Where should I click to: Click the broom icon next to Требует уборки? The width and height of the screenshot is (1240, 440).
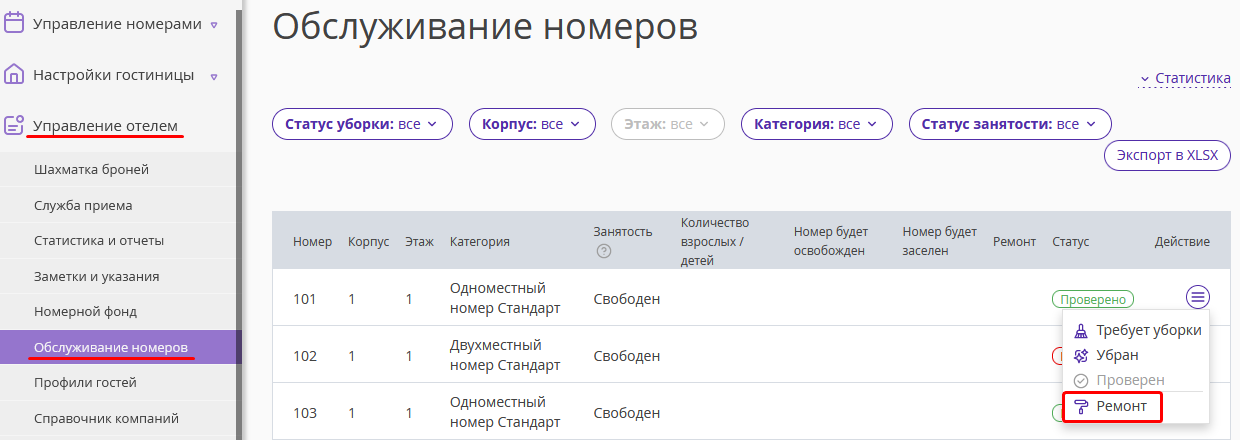pos(1080,330)
